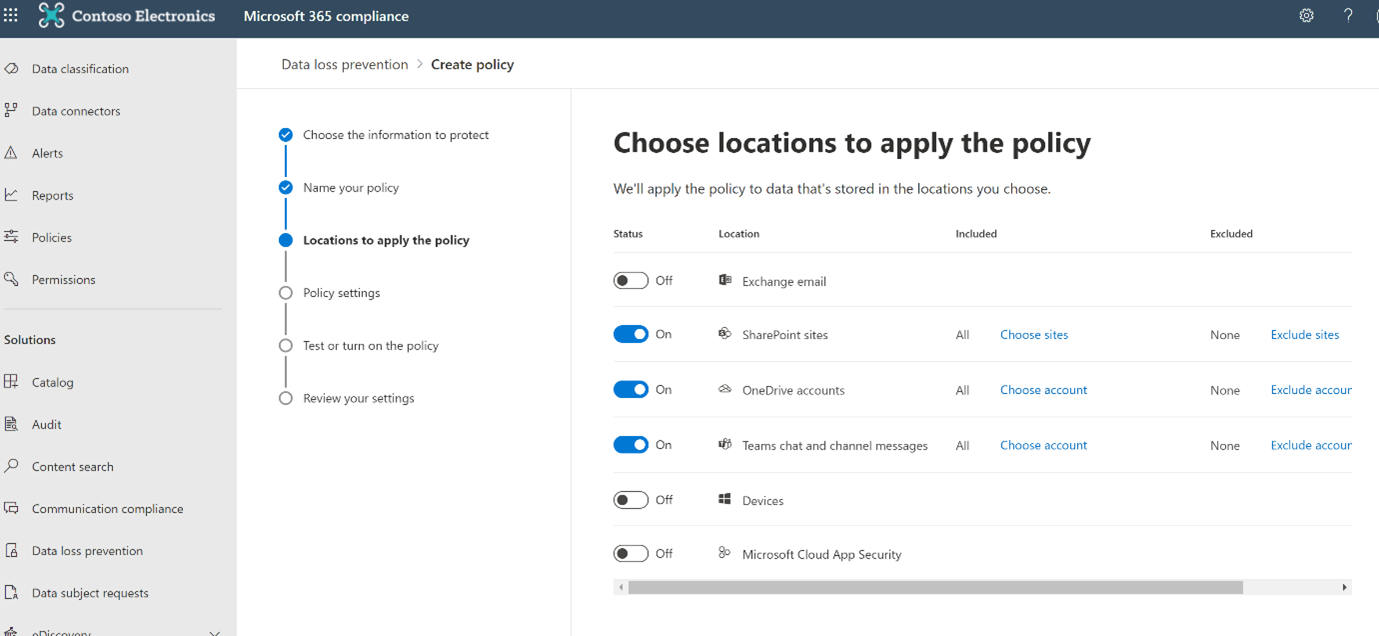Turn off the SharePoint sites toggle
This screenshot has height=636, width=1379.
(631, 334)
